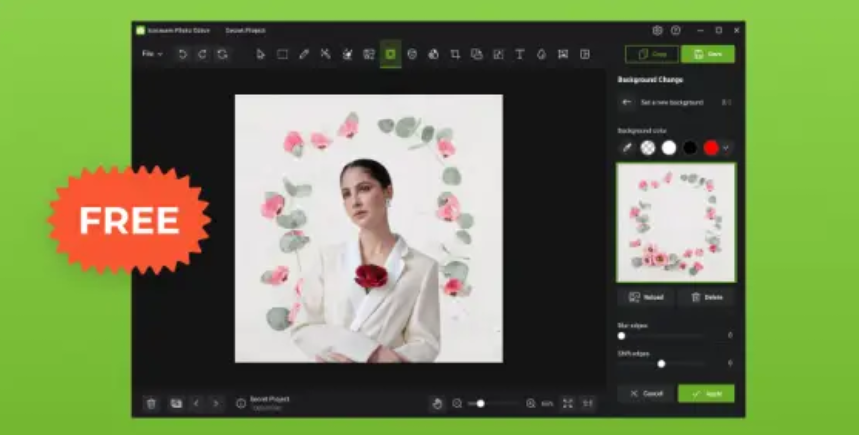
Task: Click the Copy button
Action: pyautogui.click(x=652, y=54)
